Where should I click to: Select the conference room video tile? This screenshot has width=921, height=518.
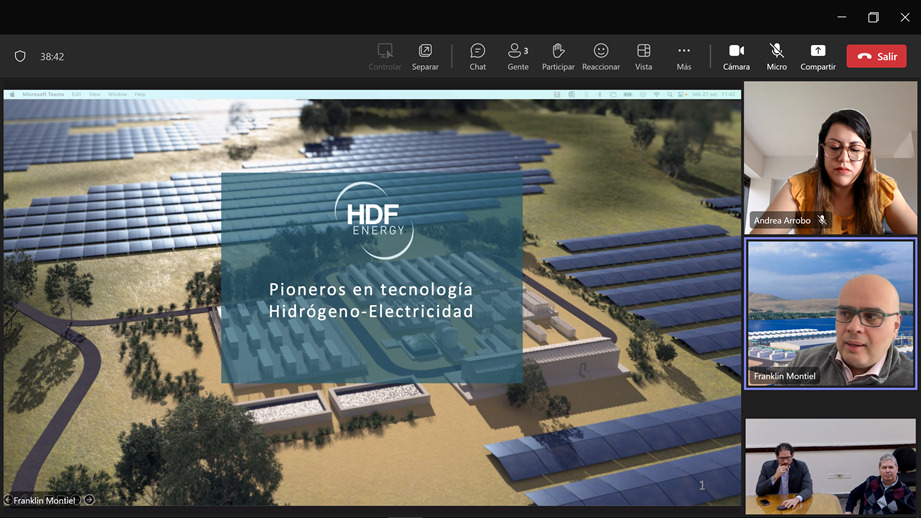coord(830,465)
